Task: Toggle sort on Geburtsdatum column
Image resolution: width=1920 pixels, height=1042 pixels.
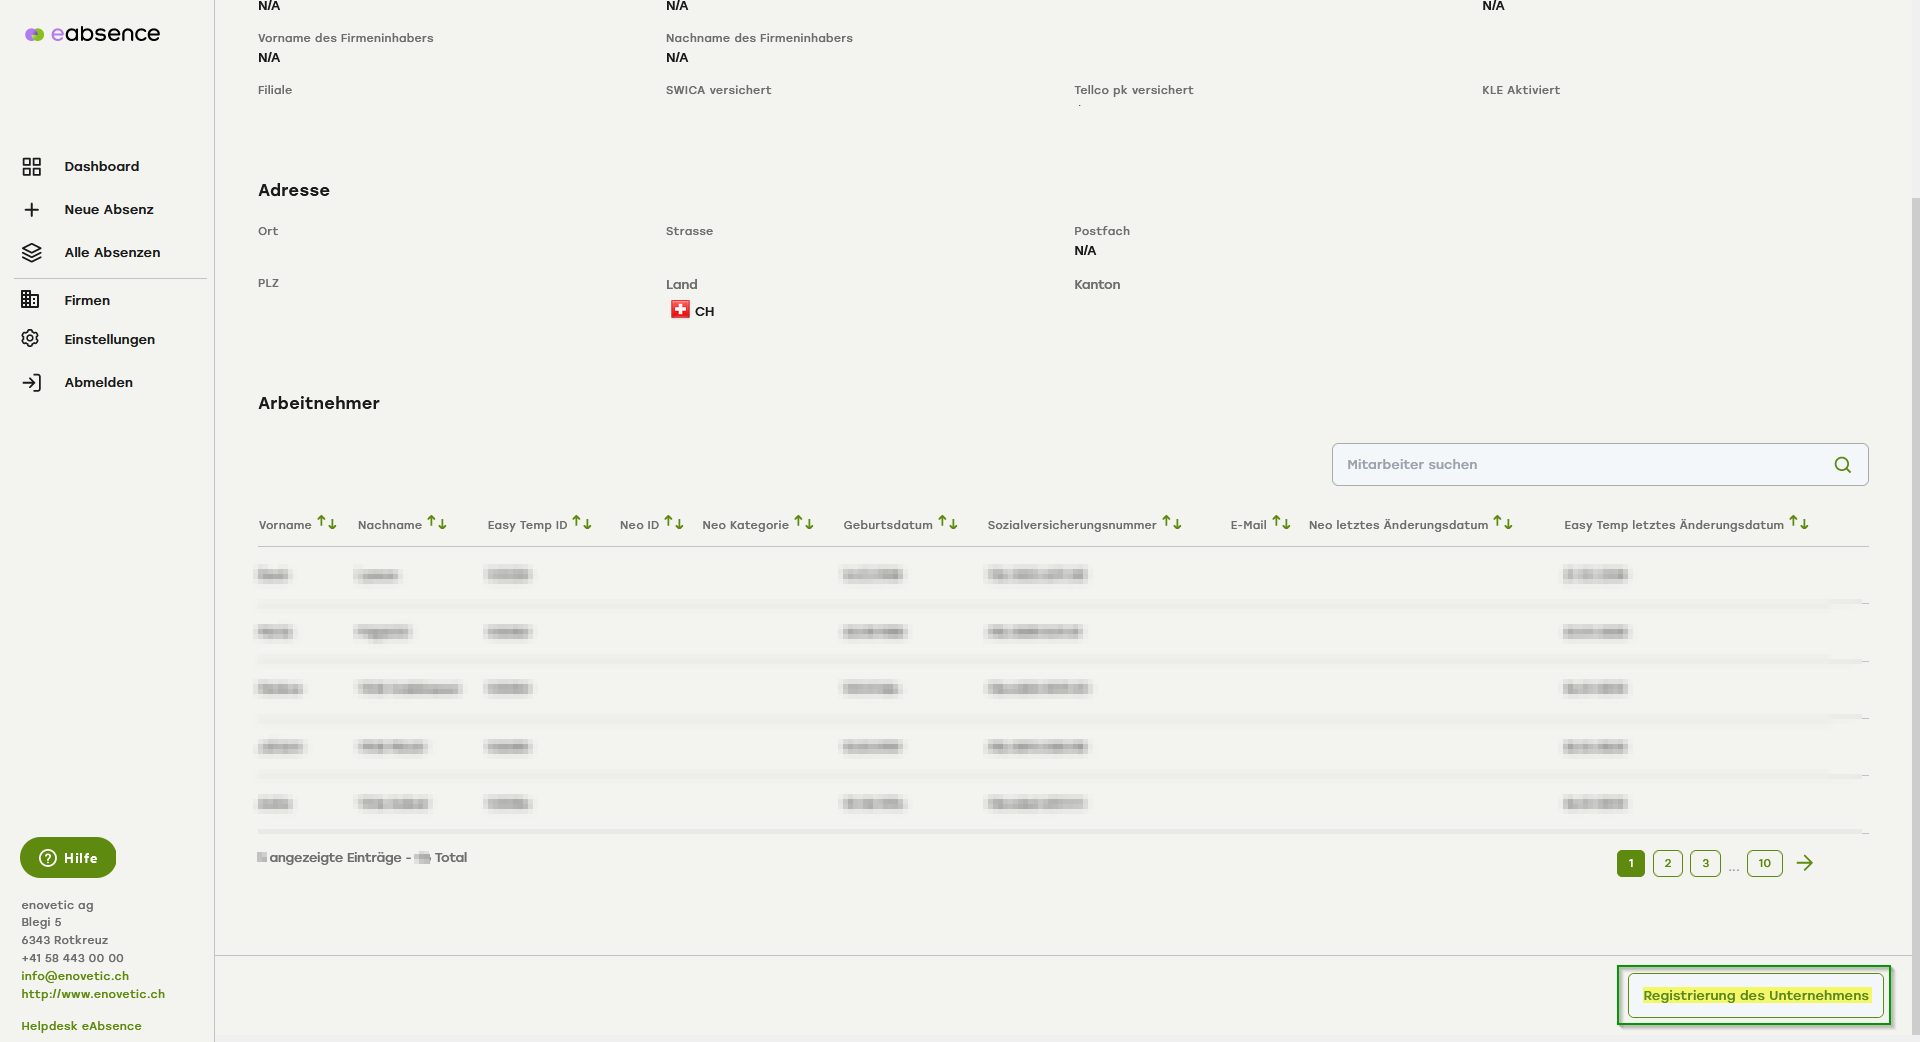Action: click(947, 523)
